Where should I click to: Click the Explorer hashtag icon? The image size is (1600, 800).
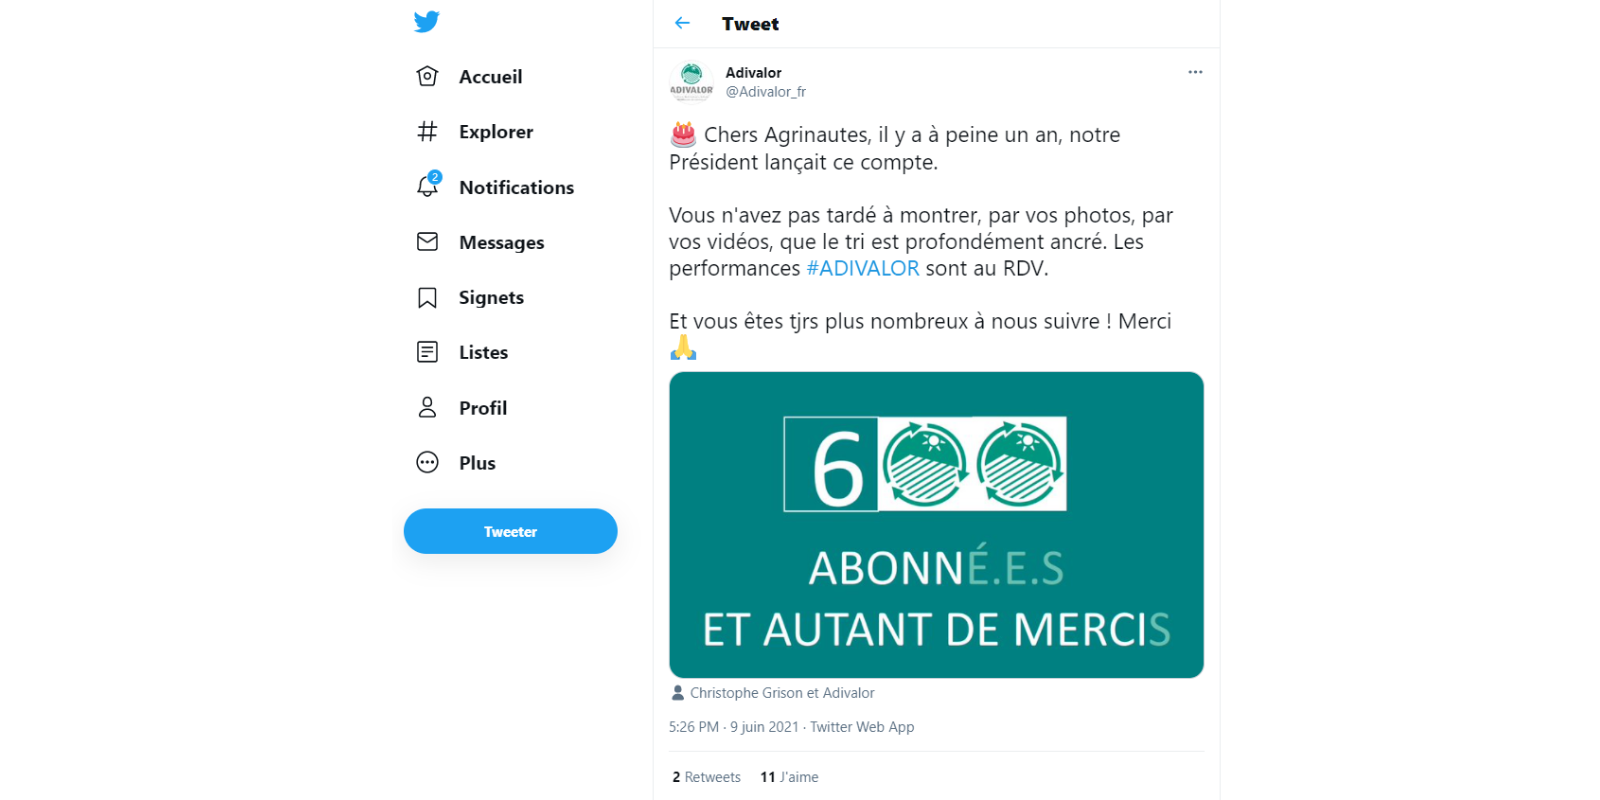427,132
